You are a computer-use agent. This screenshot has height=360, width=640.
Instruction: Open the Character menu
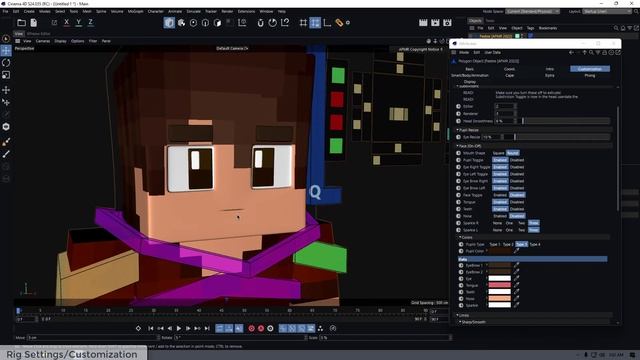156,11
